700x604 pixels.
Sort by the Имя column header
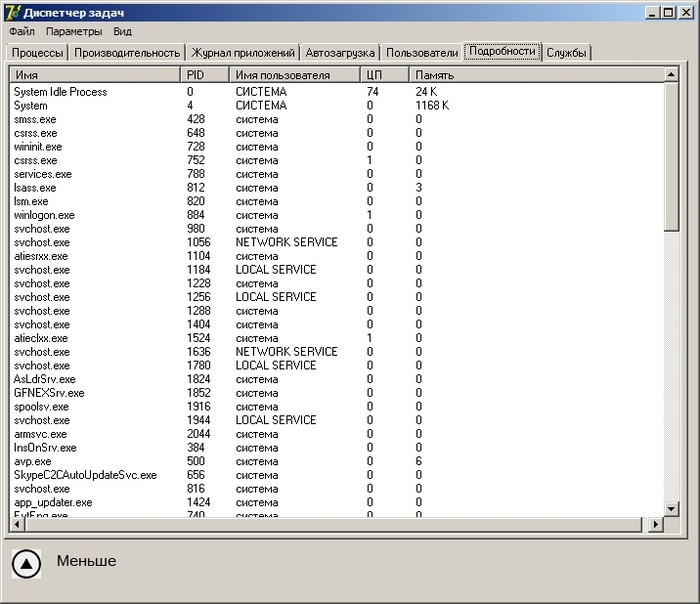[95, 75]
